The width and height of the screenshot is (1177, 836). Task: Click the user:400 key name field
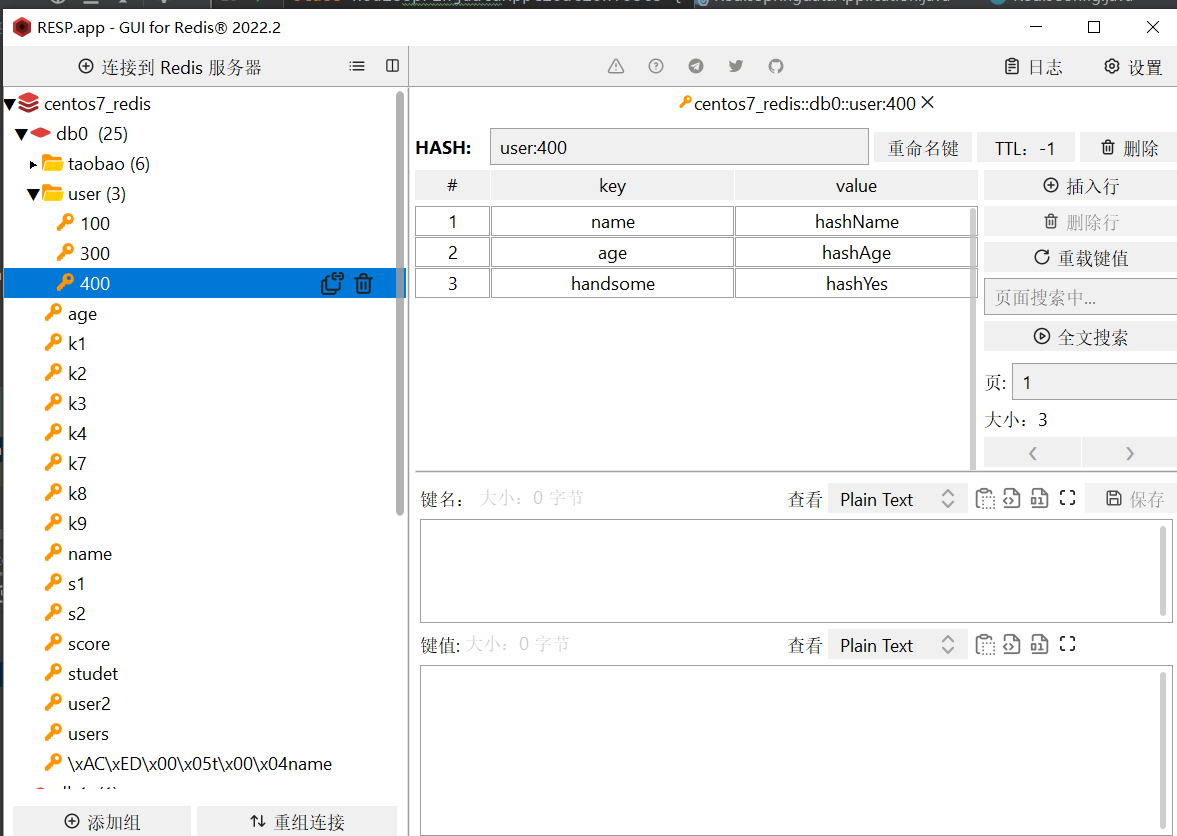[679, 147]
